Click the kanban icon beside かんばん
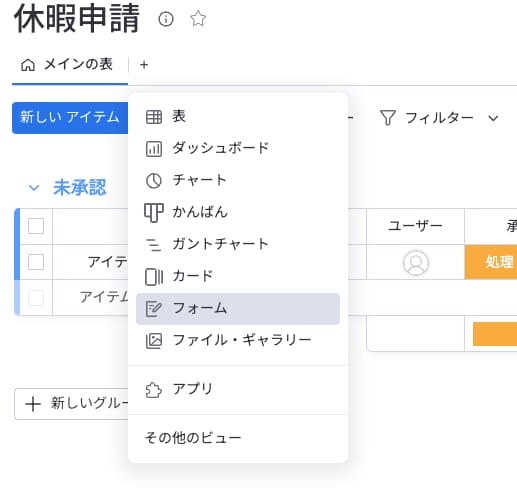Image resolution: width=517 pixels, height=495 pixels. click(x=154, y=213)
